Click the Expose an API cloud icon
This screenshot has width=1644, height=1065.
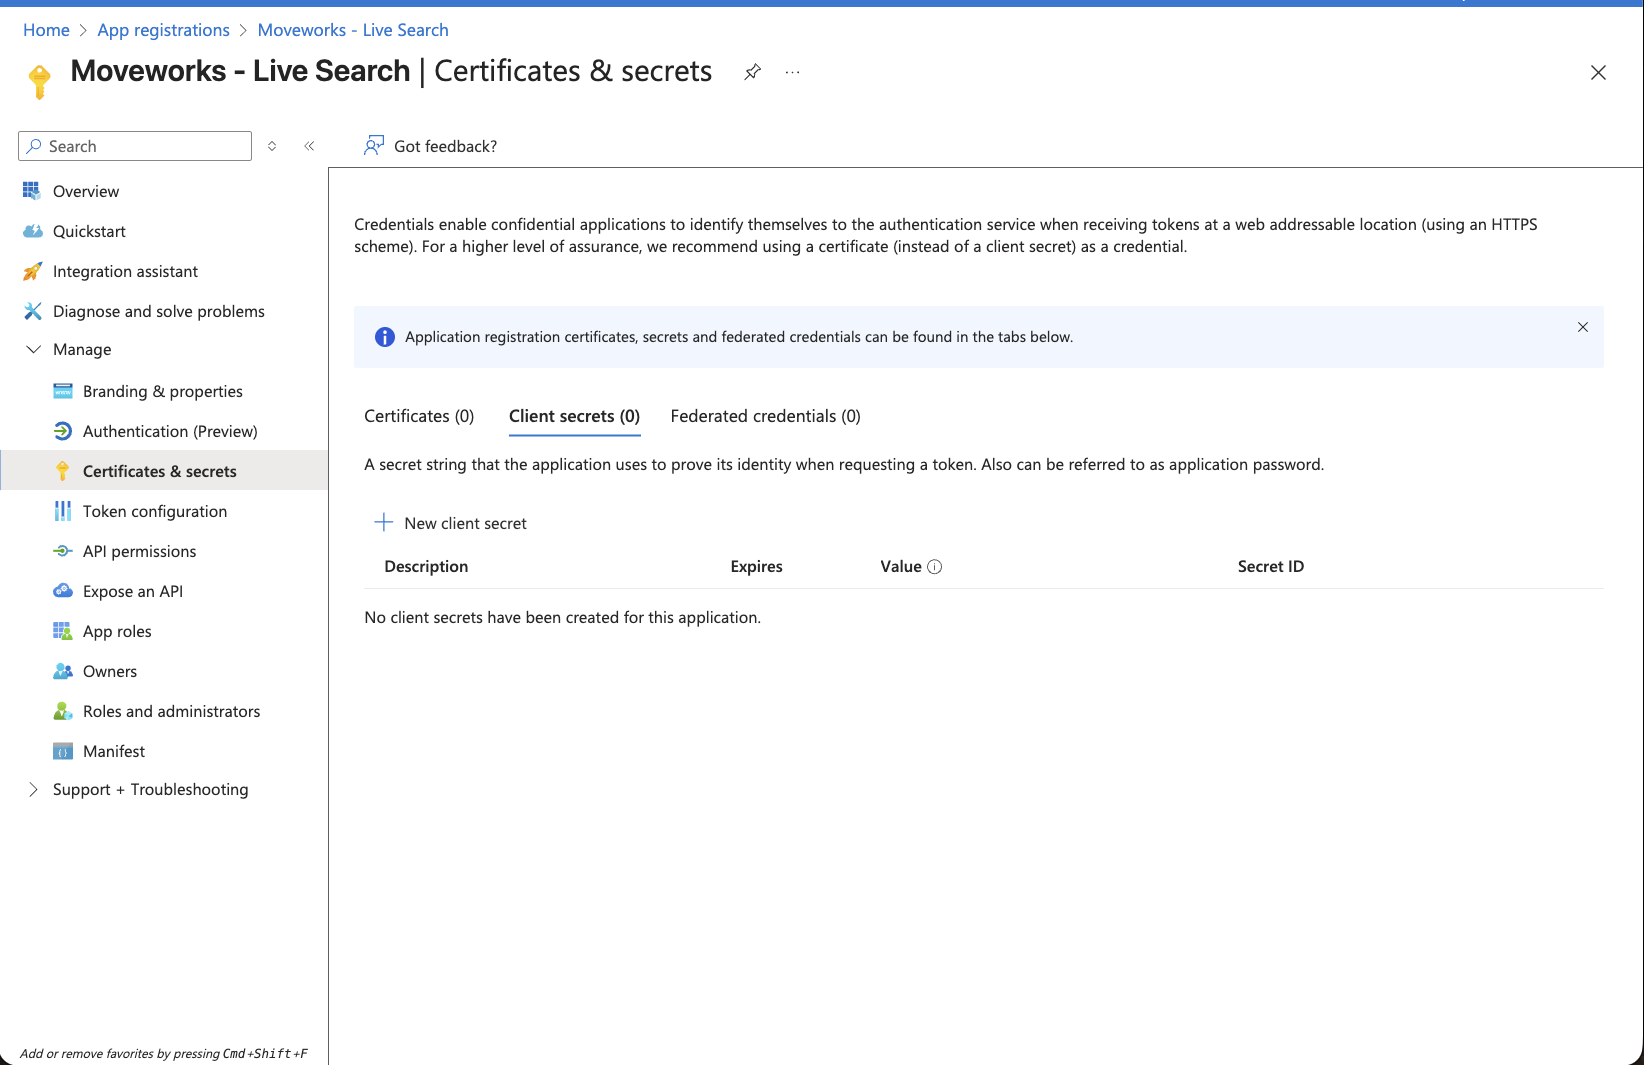[62, 591]
